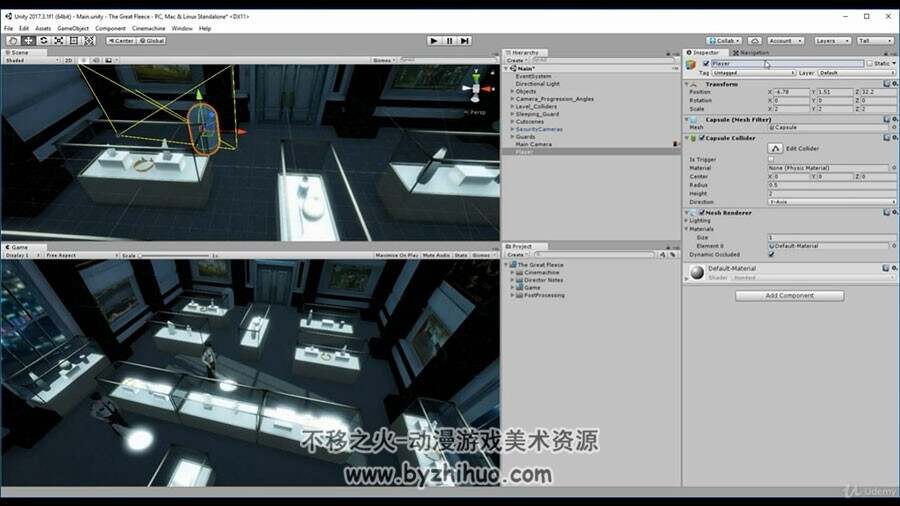Select the combined Transform tool
Screen dimensions: 900x506
tap(90, 41)
